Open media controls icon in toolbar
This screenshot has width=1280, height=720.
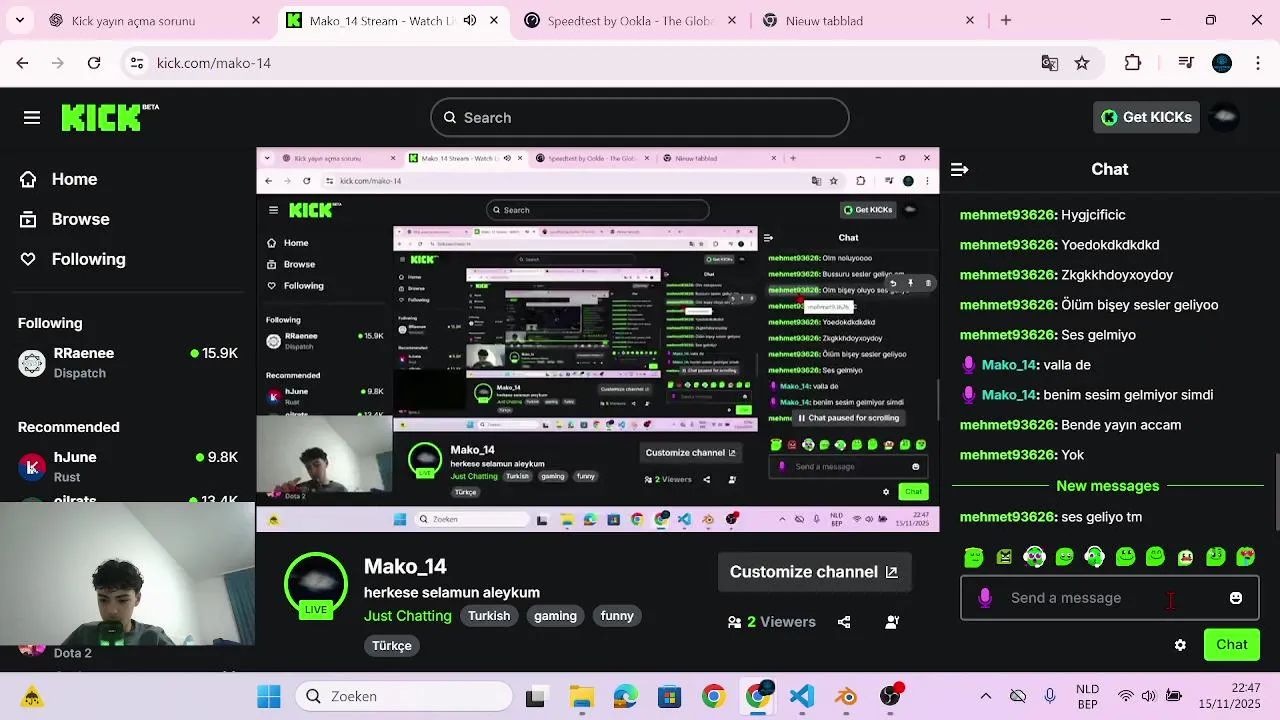click(x=1186, y=63)
